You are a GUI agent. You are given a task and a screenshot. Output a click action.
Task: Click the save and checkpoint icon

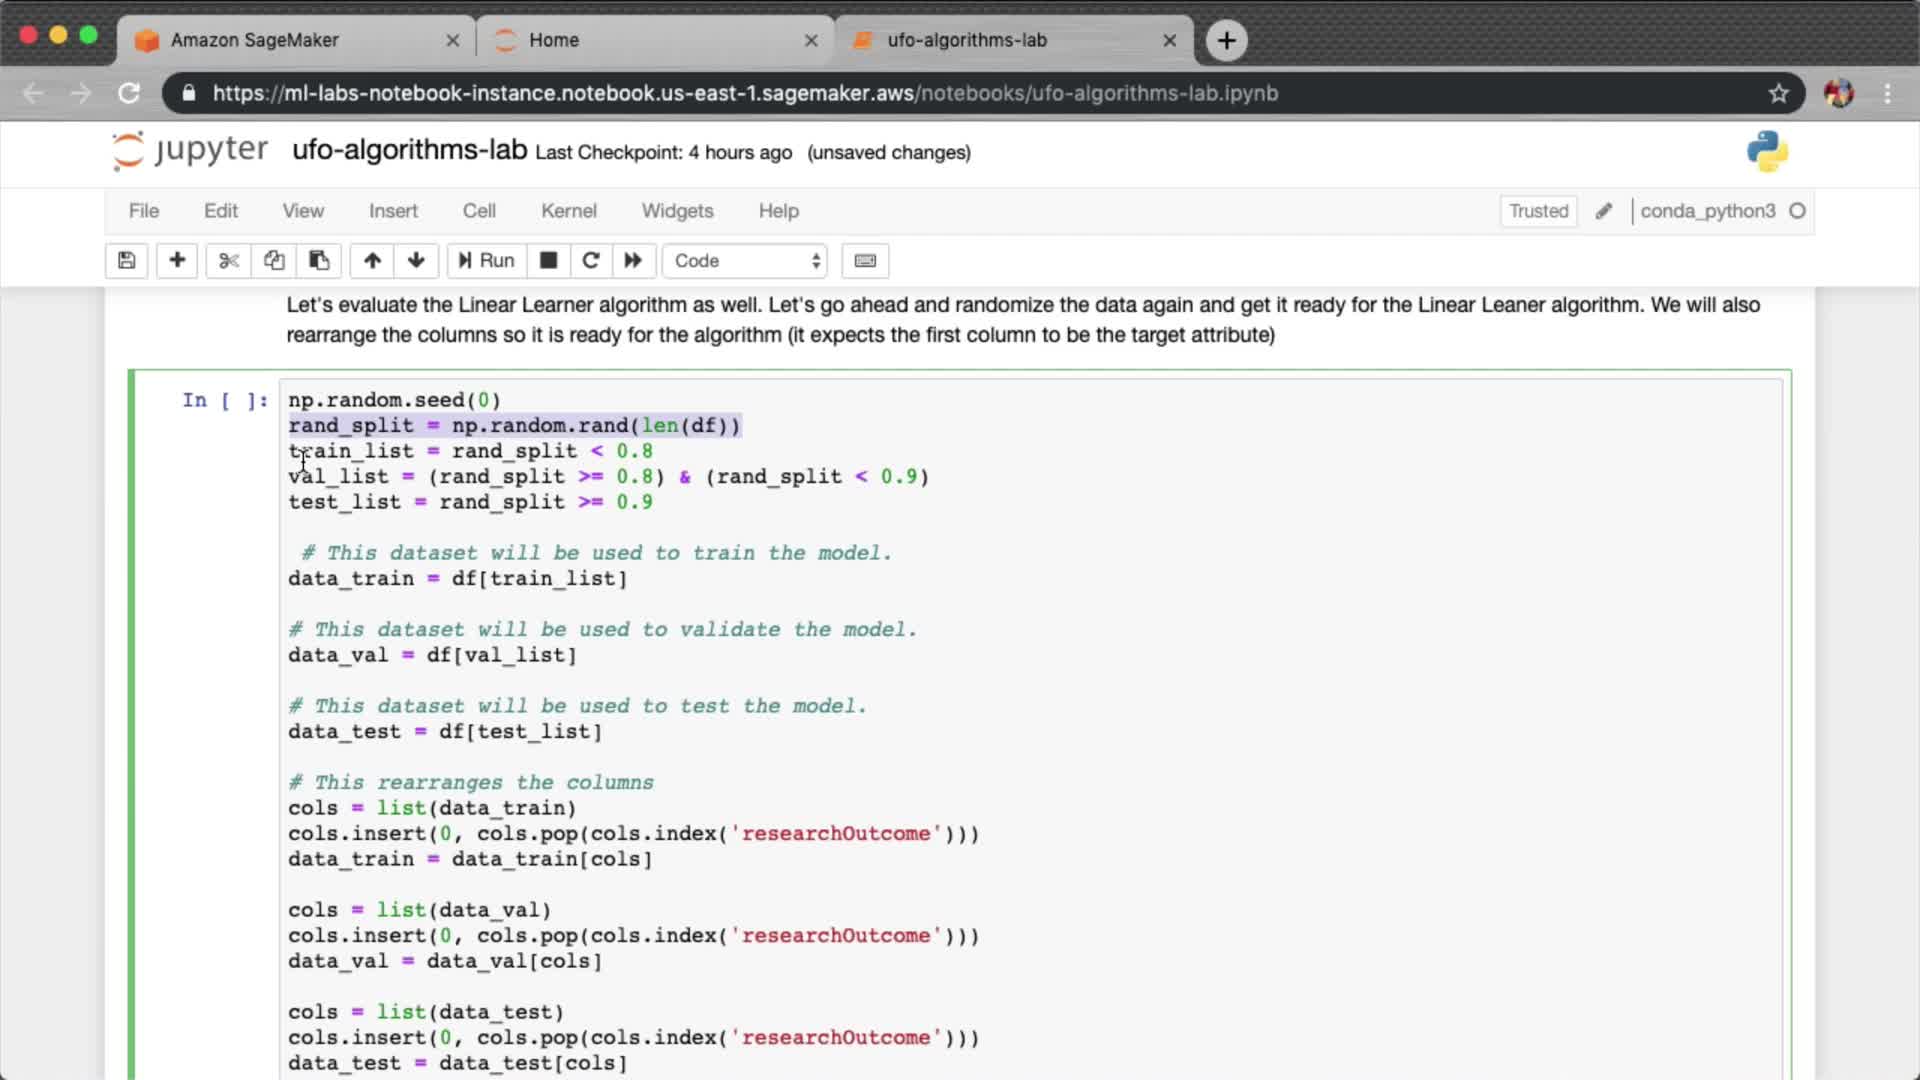pos(127,261)
